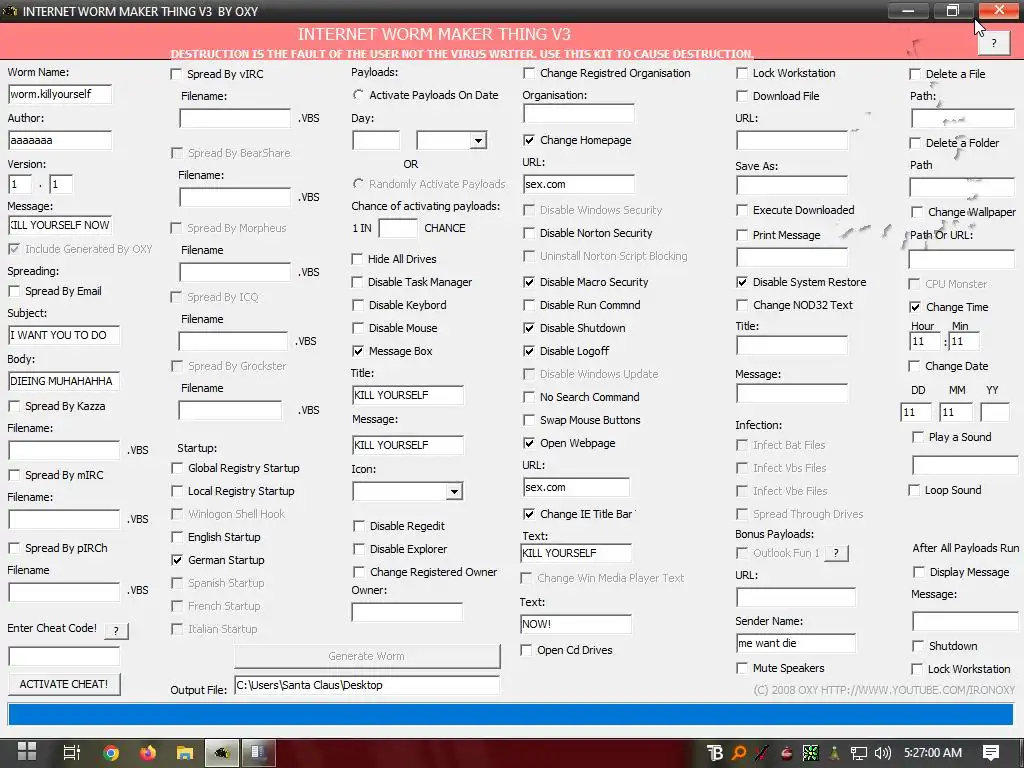The height and width of the screenshot is (768, 1024).
Task: Click the help button beside Outlook Fun 1
Action: point(836,553)
